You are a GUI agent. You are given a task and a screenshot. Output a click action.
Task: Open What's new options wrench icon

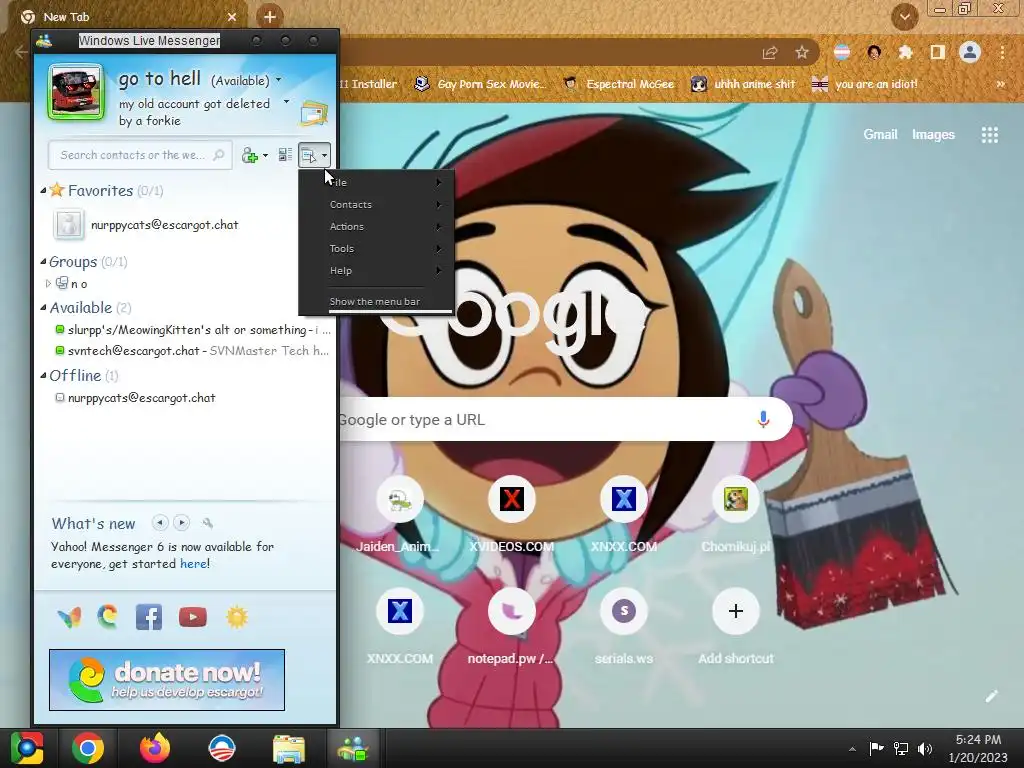pyautogui.click(x=208, y=523)
